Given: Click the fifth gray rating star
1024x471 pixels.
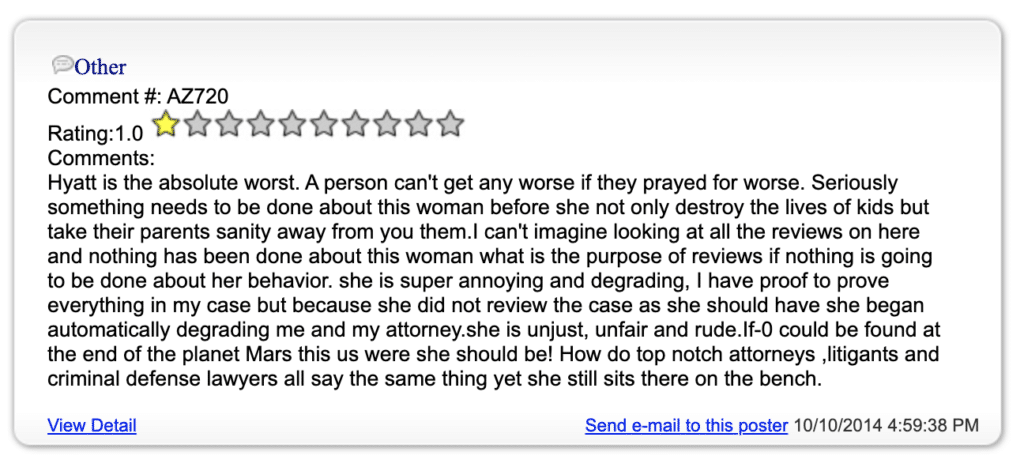Looking at the screenshot, I should [x=292, y=123].
